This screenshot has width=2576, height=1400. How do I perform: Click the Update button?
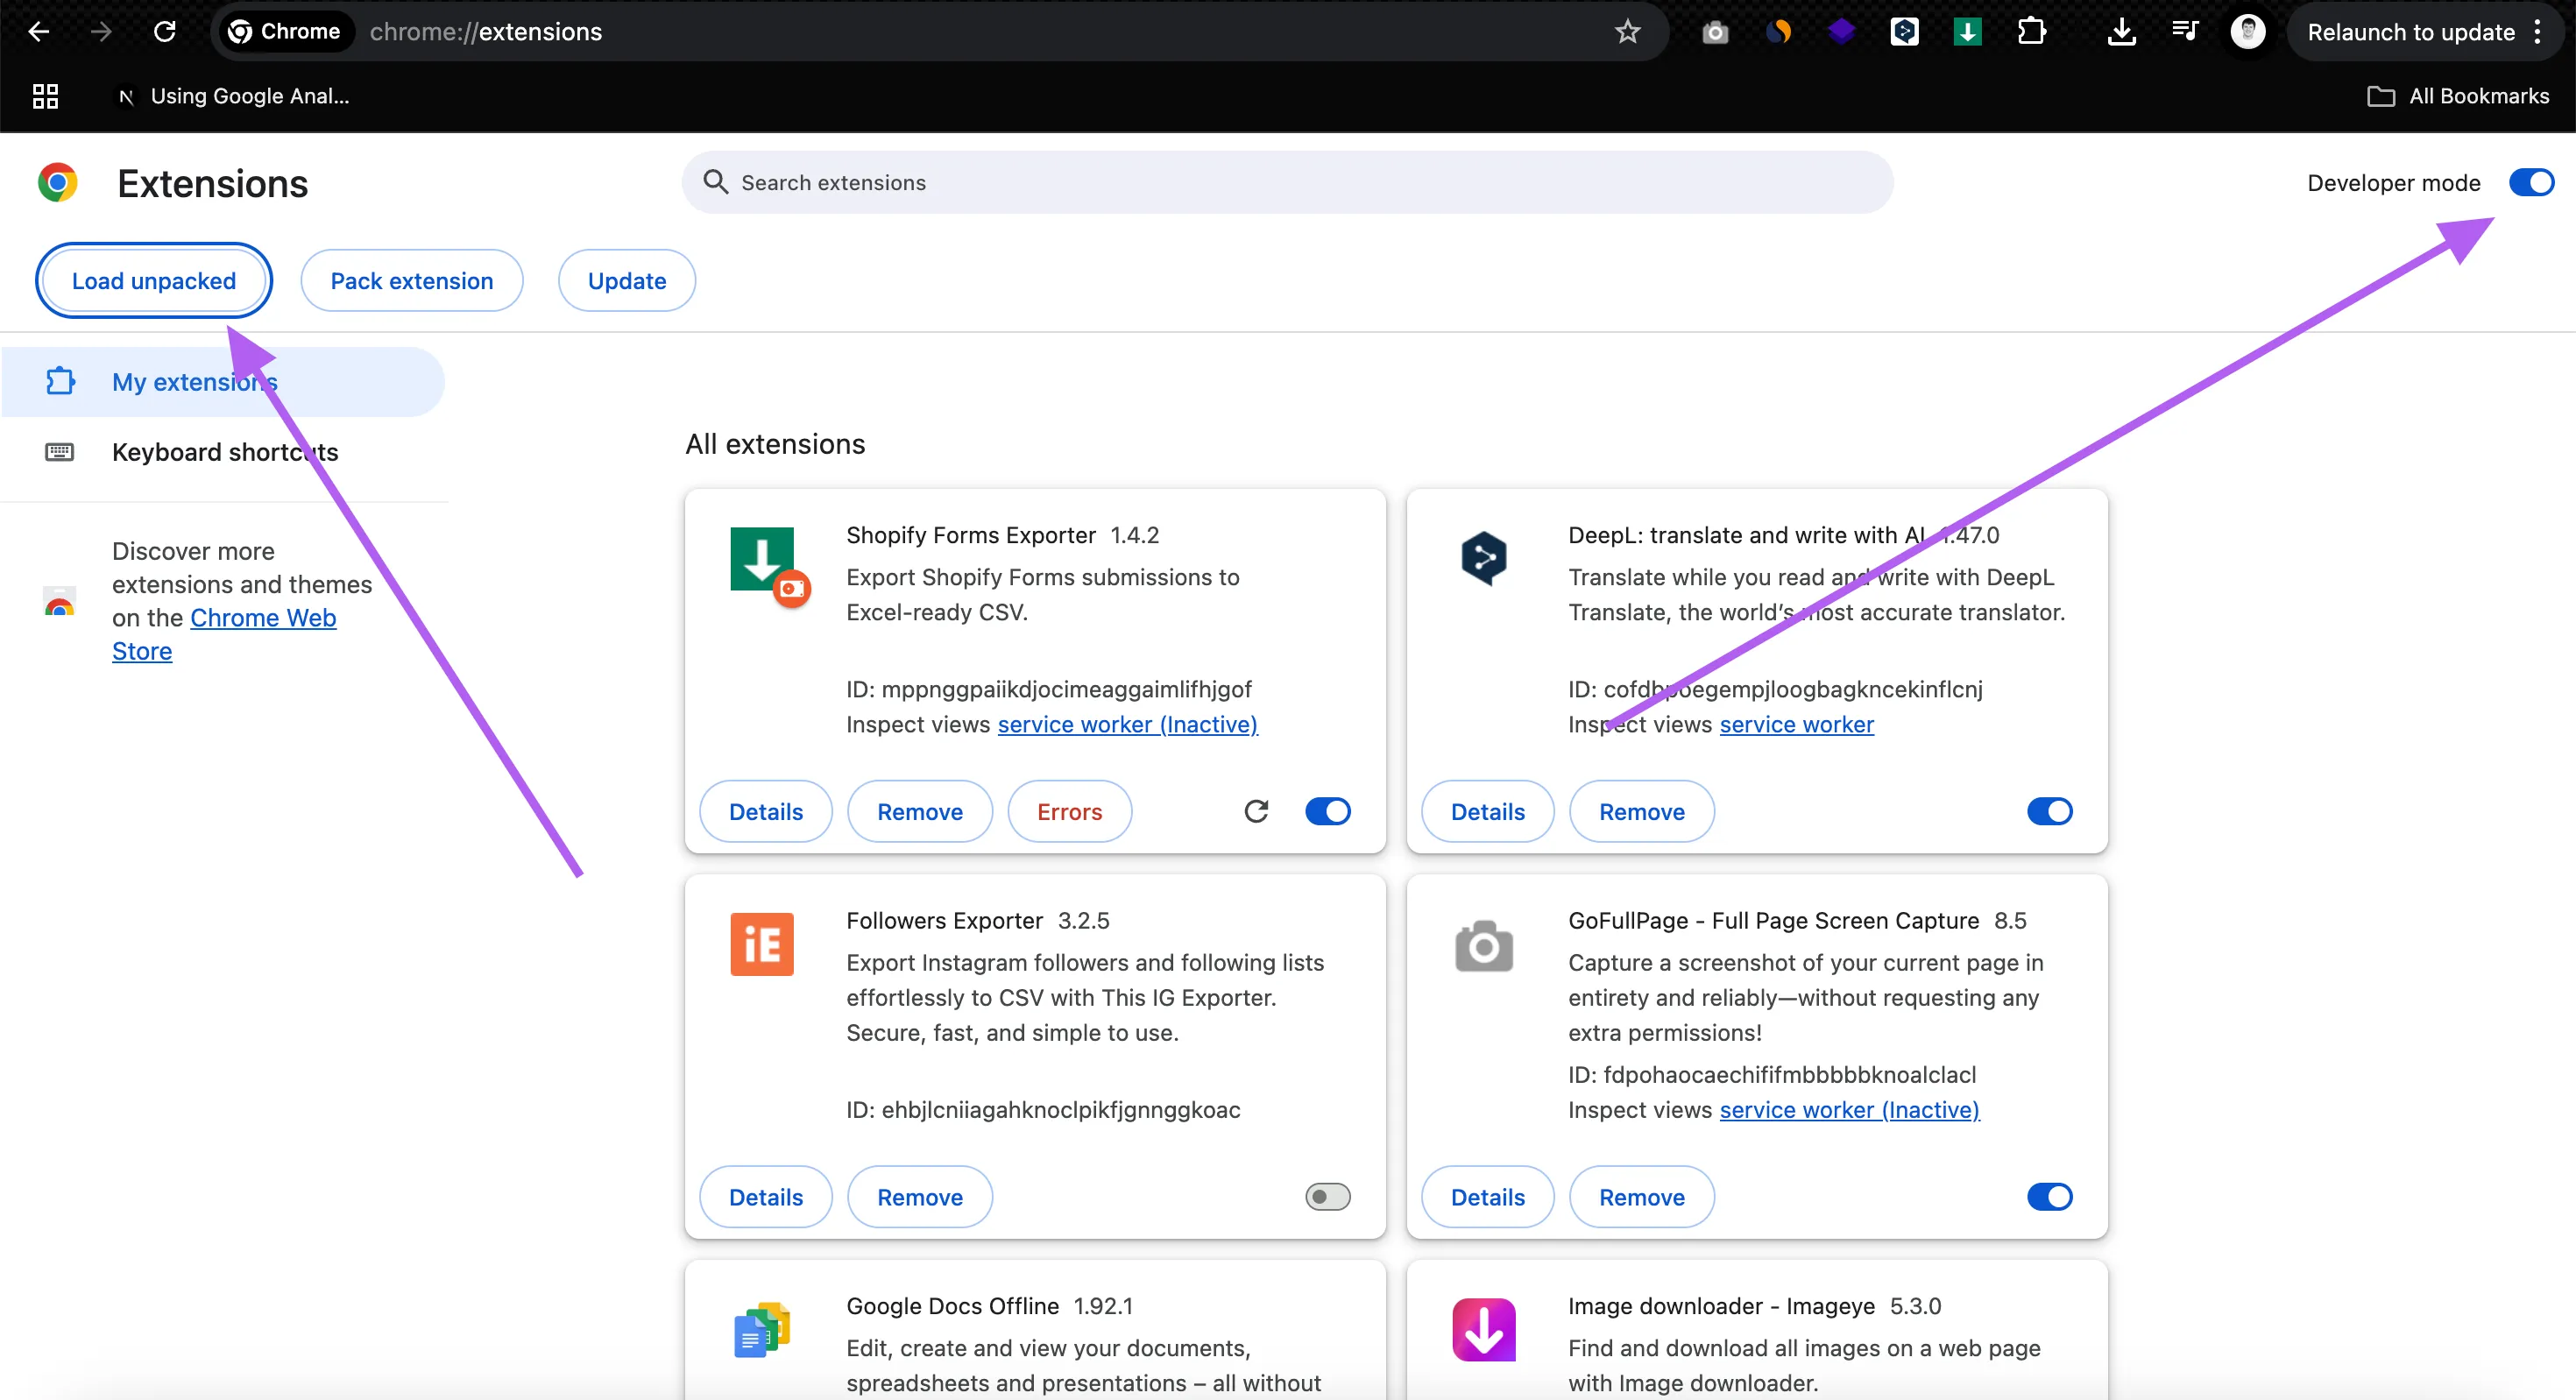tap(627, 281)
